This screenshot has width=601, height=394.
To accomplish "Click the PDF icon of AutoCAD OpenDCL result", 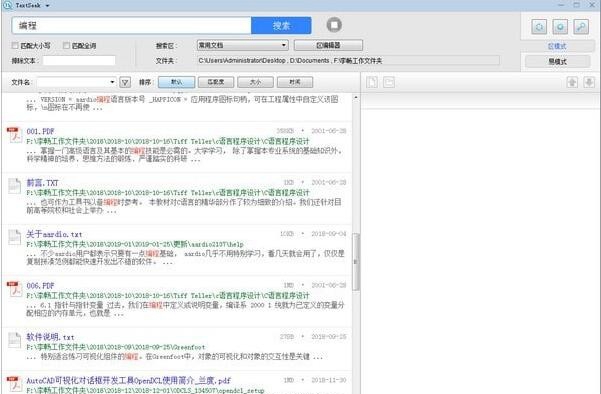I will click(14, 384).
